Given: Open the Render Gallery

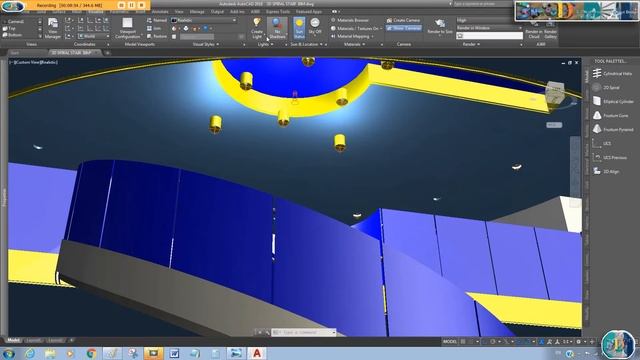Looking at the screenshot, I should 550,31.
